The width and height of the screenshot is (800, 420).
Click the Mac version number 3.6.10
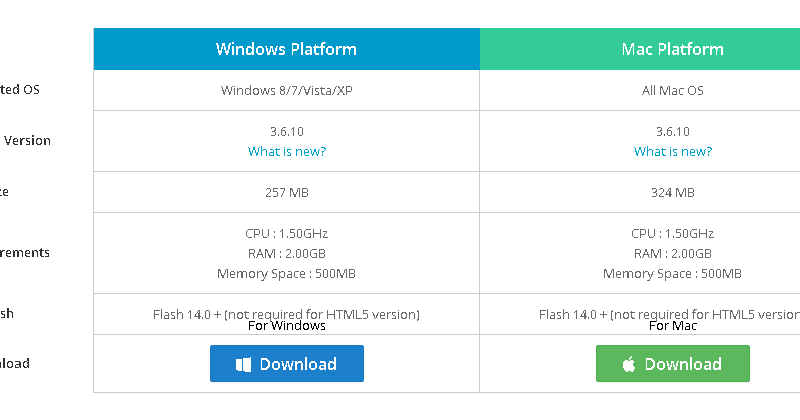pos(673,131)
